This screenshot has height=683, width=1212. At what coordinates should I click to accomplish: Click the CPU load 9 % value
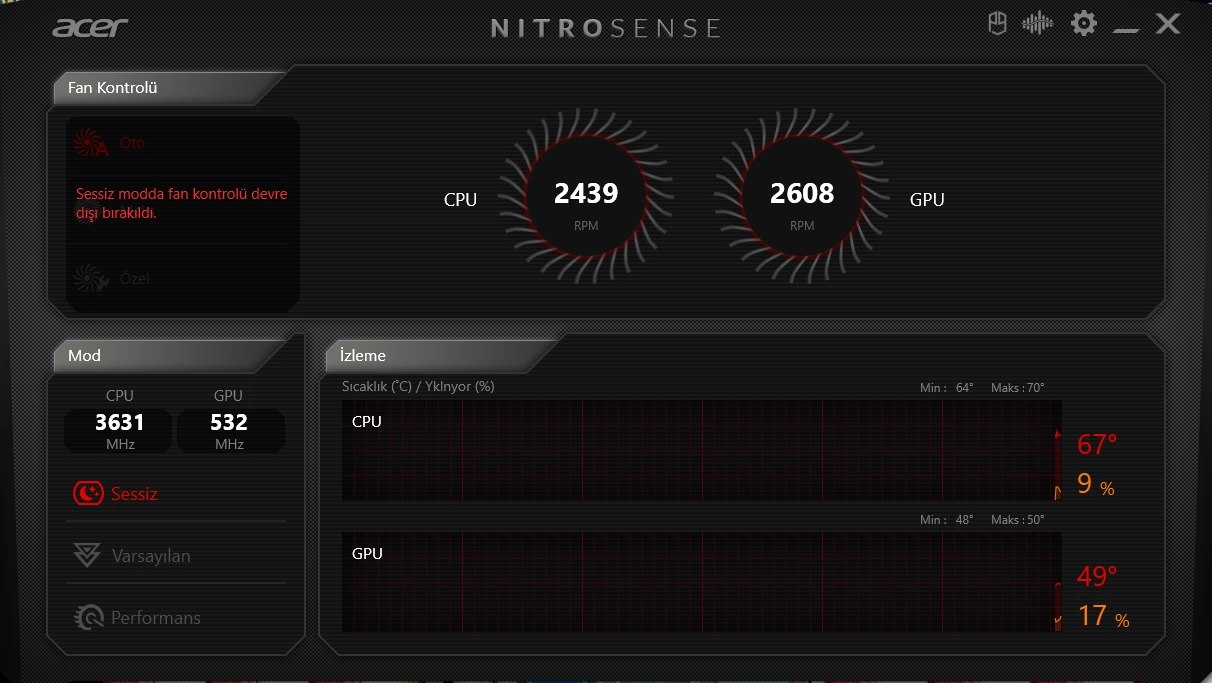tap(1096, 485)
